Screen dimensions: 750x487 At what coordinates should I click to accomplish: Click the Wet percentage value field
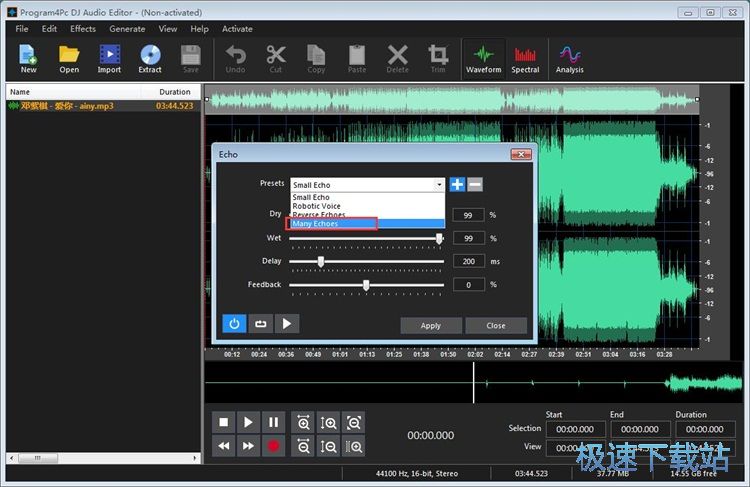point(469,238)
